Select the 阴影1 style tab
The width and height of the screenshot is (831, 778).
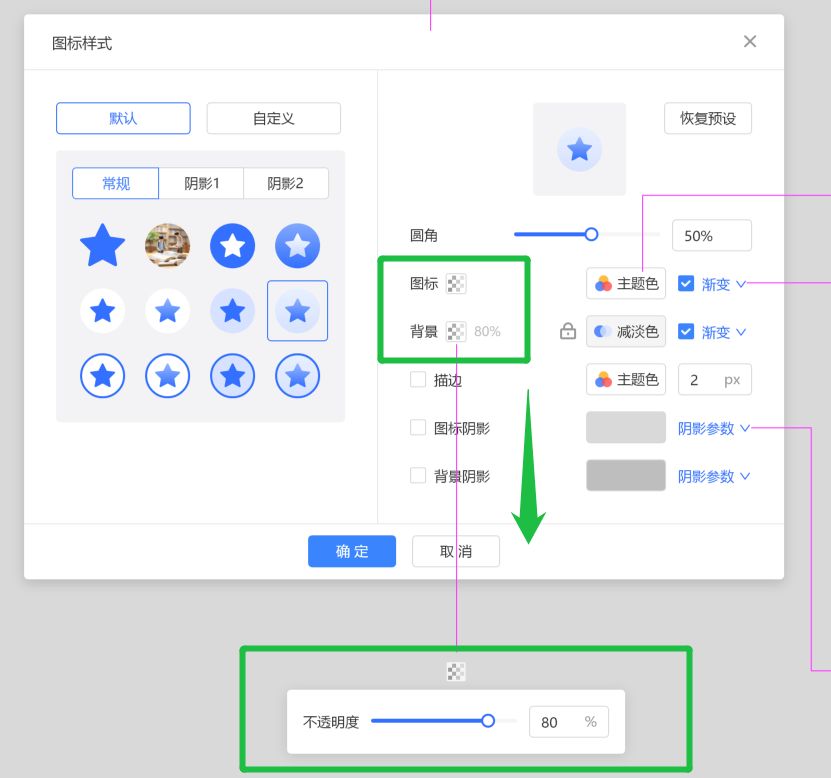click(201, 183)
